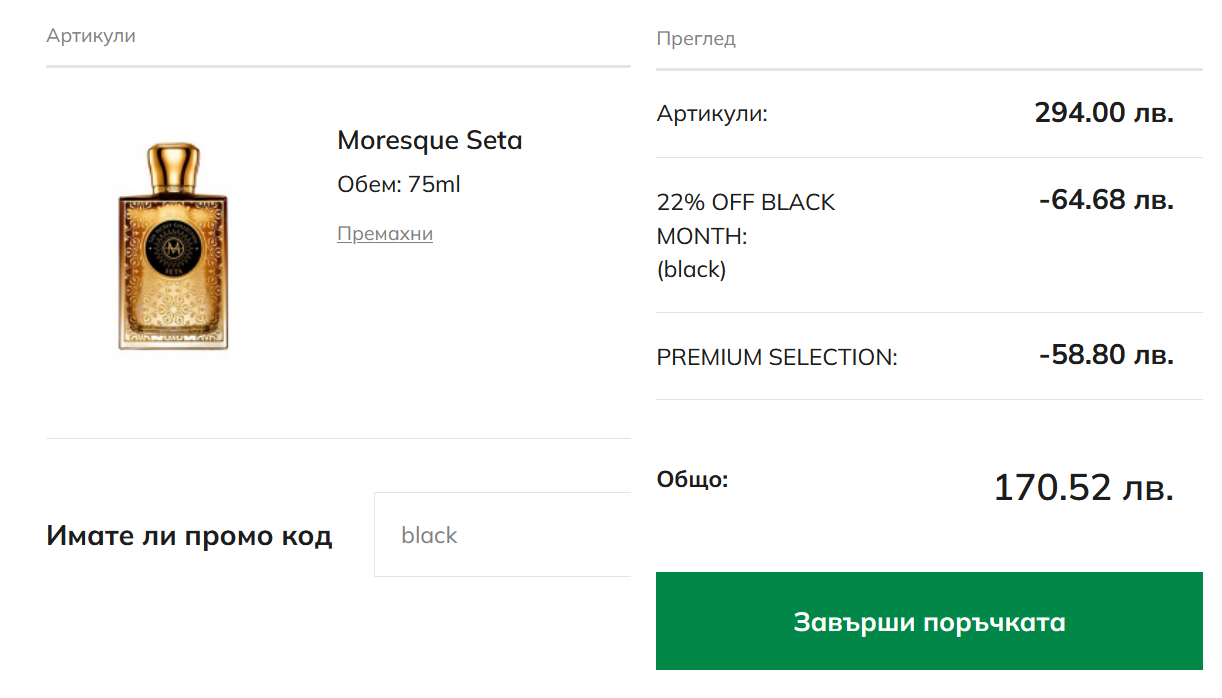Click the (black) promo code text in summary
The height and width of the screenshot is (698, 1222).
coord(691,269)
